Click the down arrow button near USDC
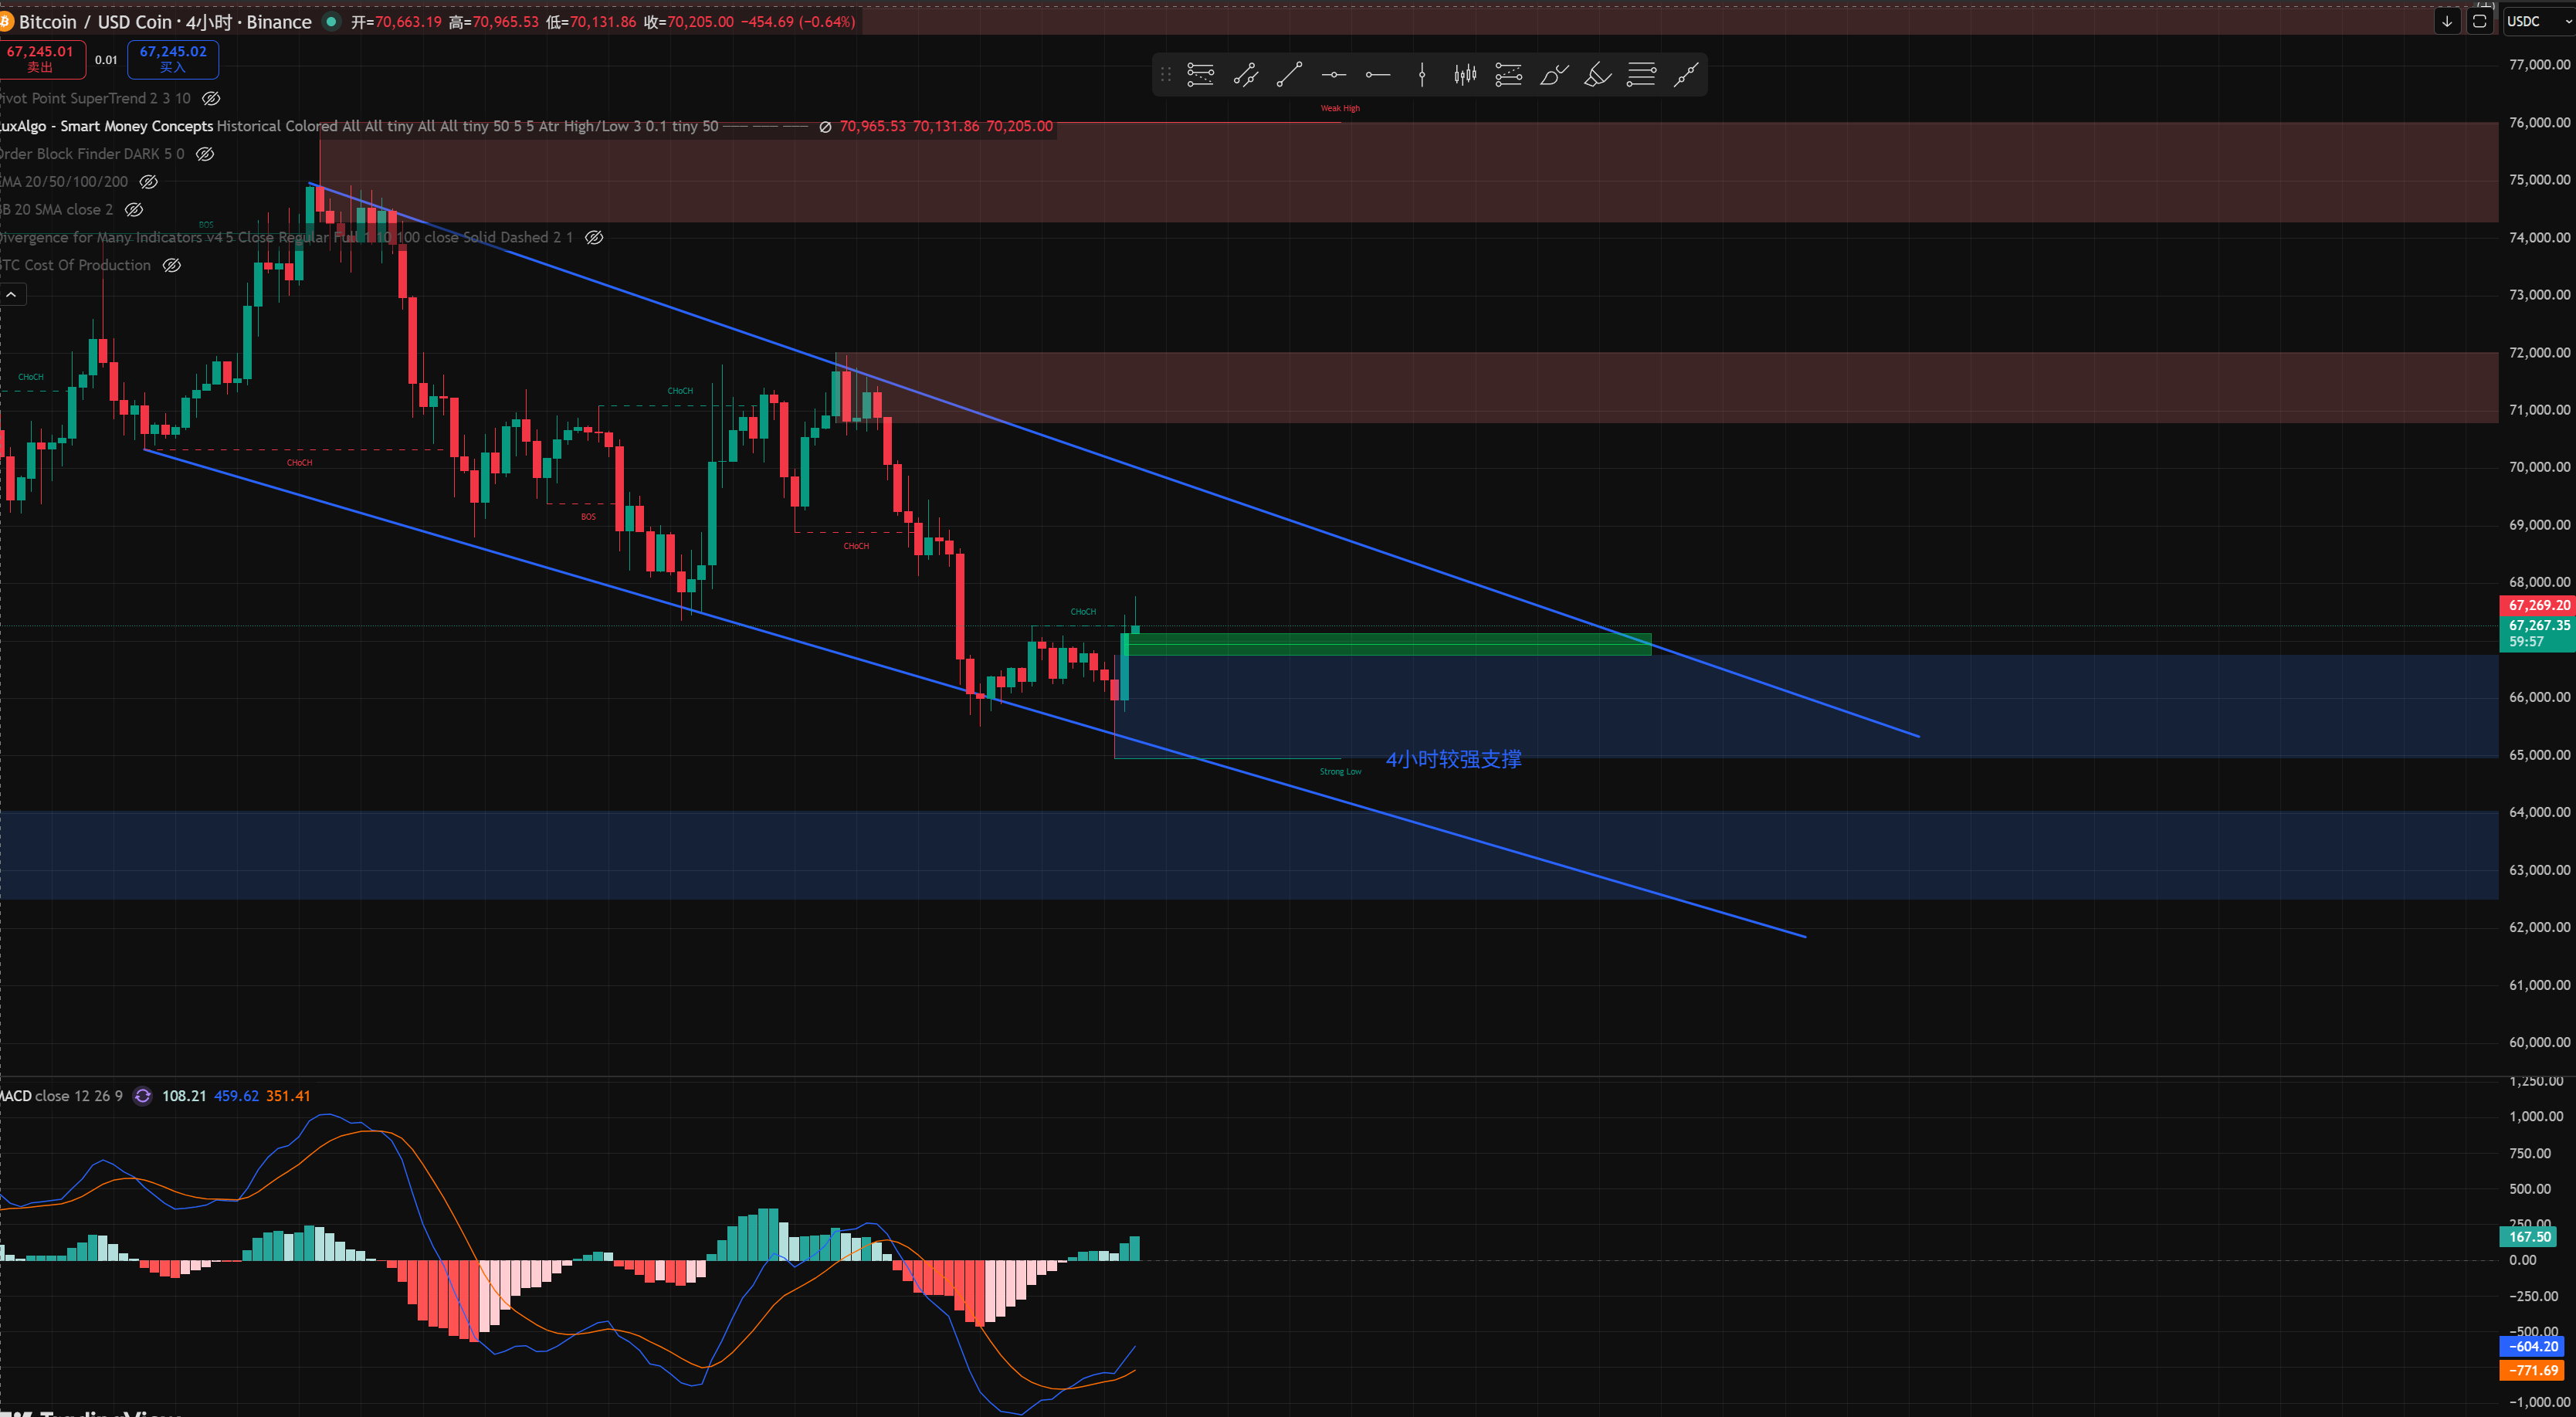The width and height of the screenshot is (2576, 1417). [x=2446, y=21]
